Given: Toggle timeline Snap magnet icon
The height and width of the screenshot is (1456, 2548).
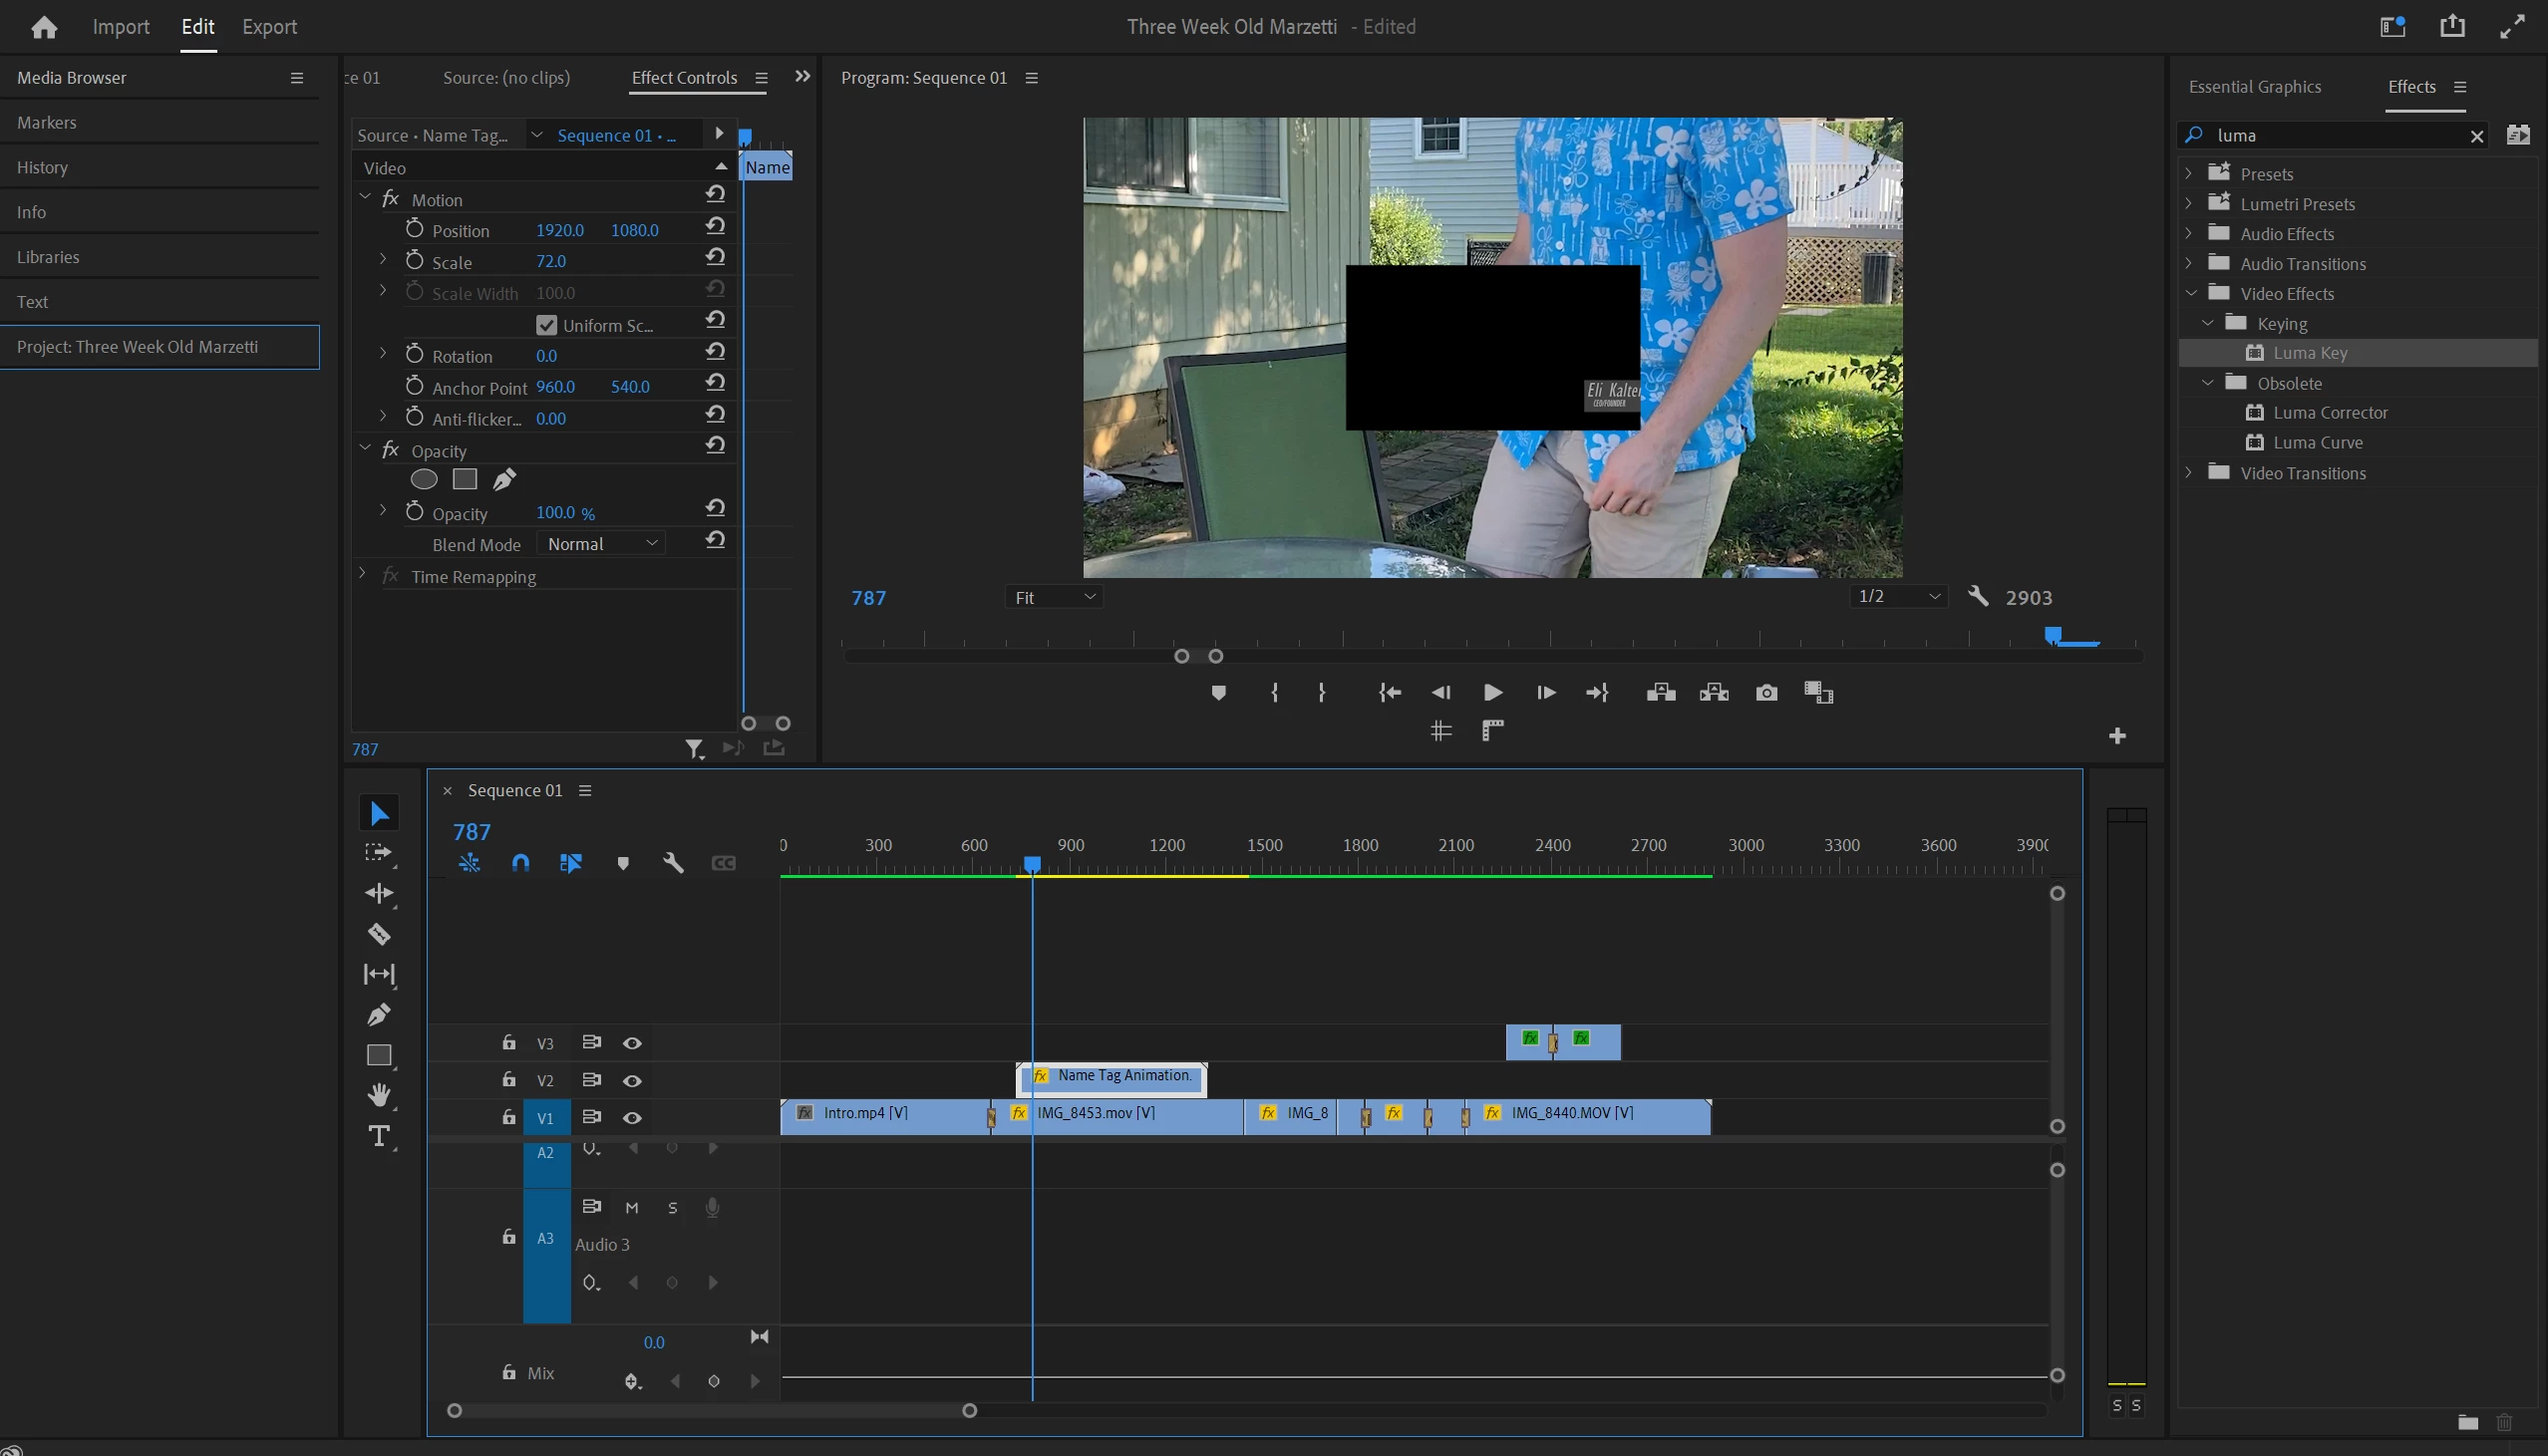Looking at the screenshot, I should click(520, 863).
